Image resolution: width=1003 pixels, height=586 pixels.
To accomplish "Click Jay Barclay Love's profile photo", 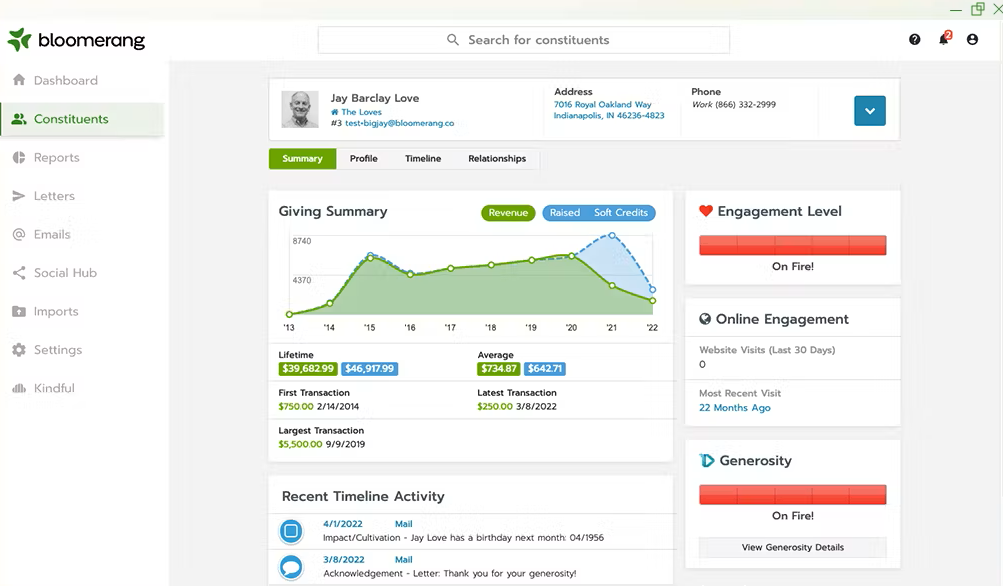I will (300, 109).
